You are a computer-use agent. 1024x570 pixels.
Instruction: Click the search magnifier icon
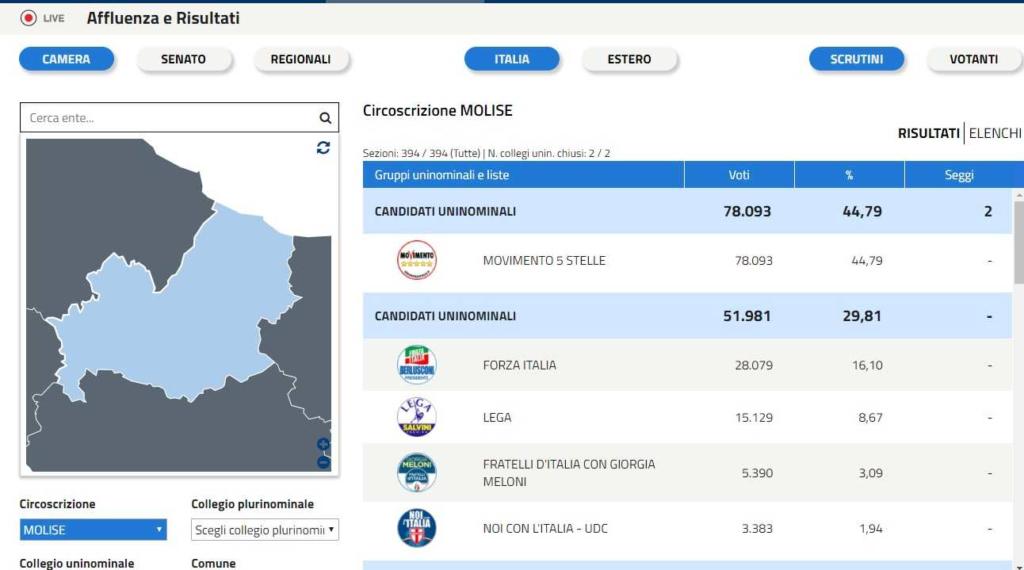[x=325, y=118]
